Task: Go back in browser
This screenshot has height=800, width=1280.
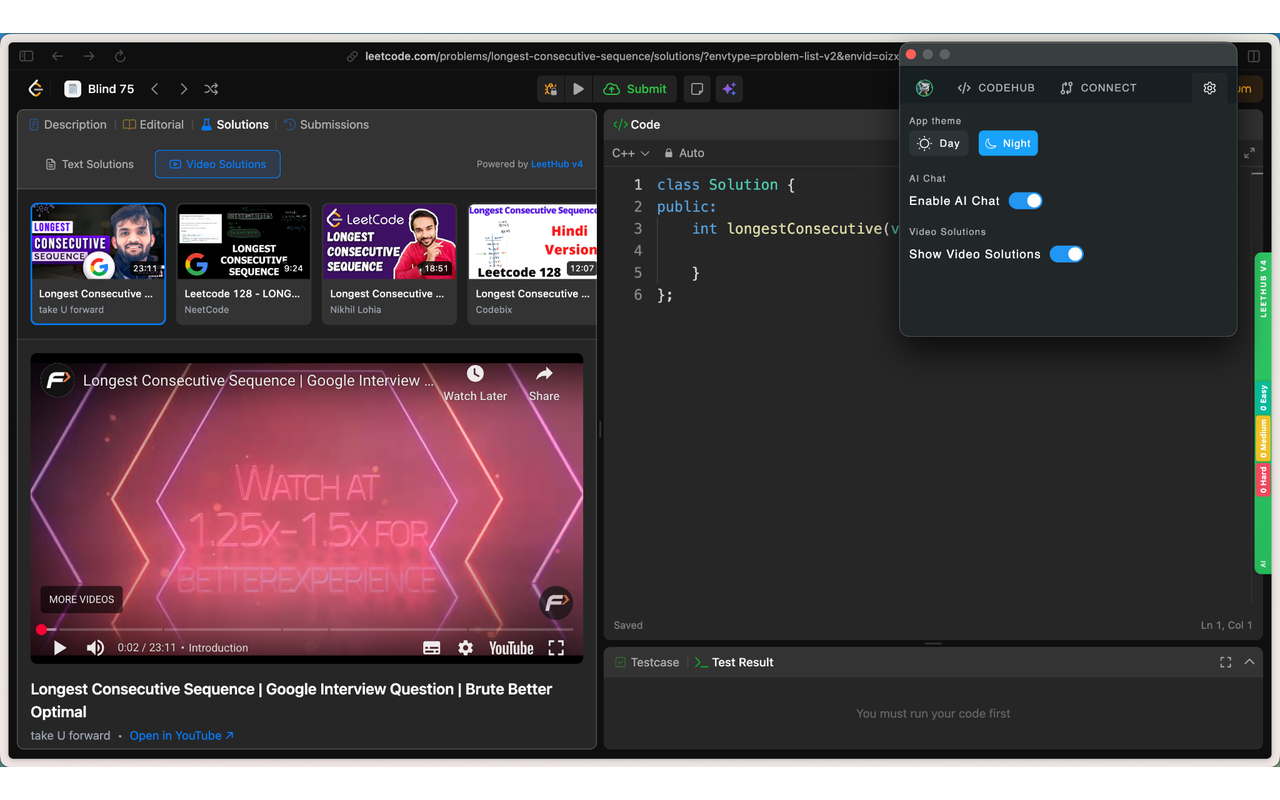Action: [x=58, y=56]
